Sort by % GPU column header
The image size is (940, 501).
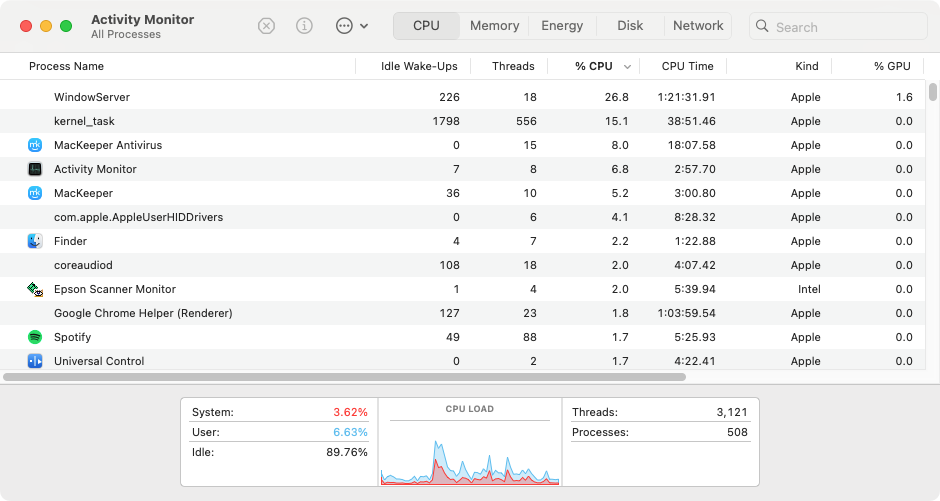tap(892, 66)
